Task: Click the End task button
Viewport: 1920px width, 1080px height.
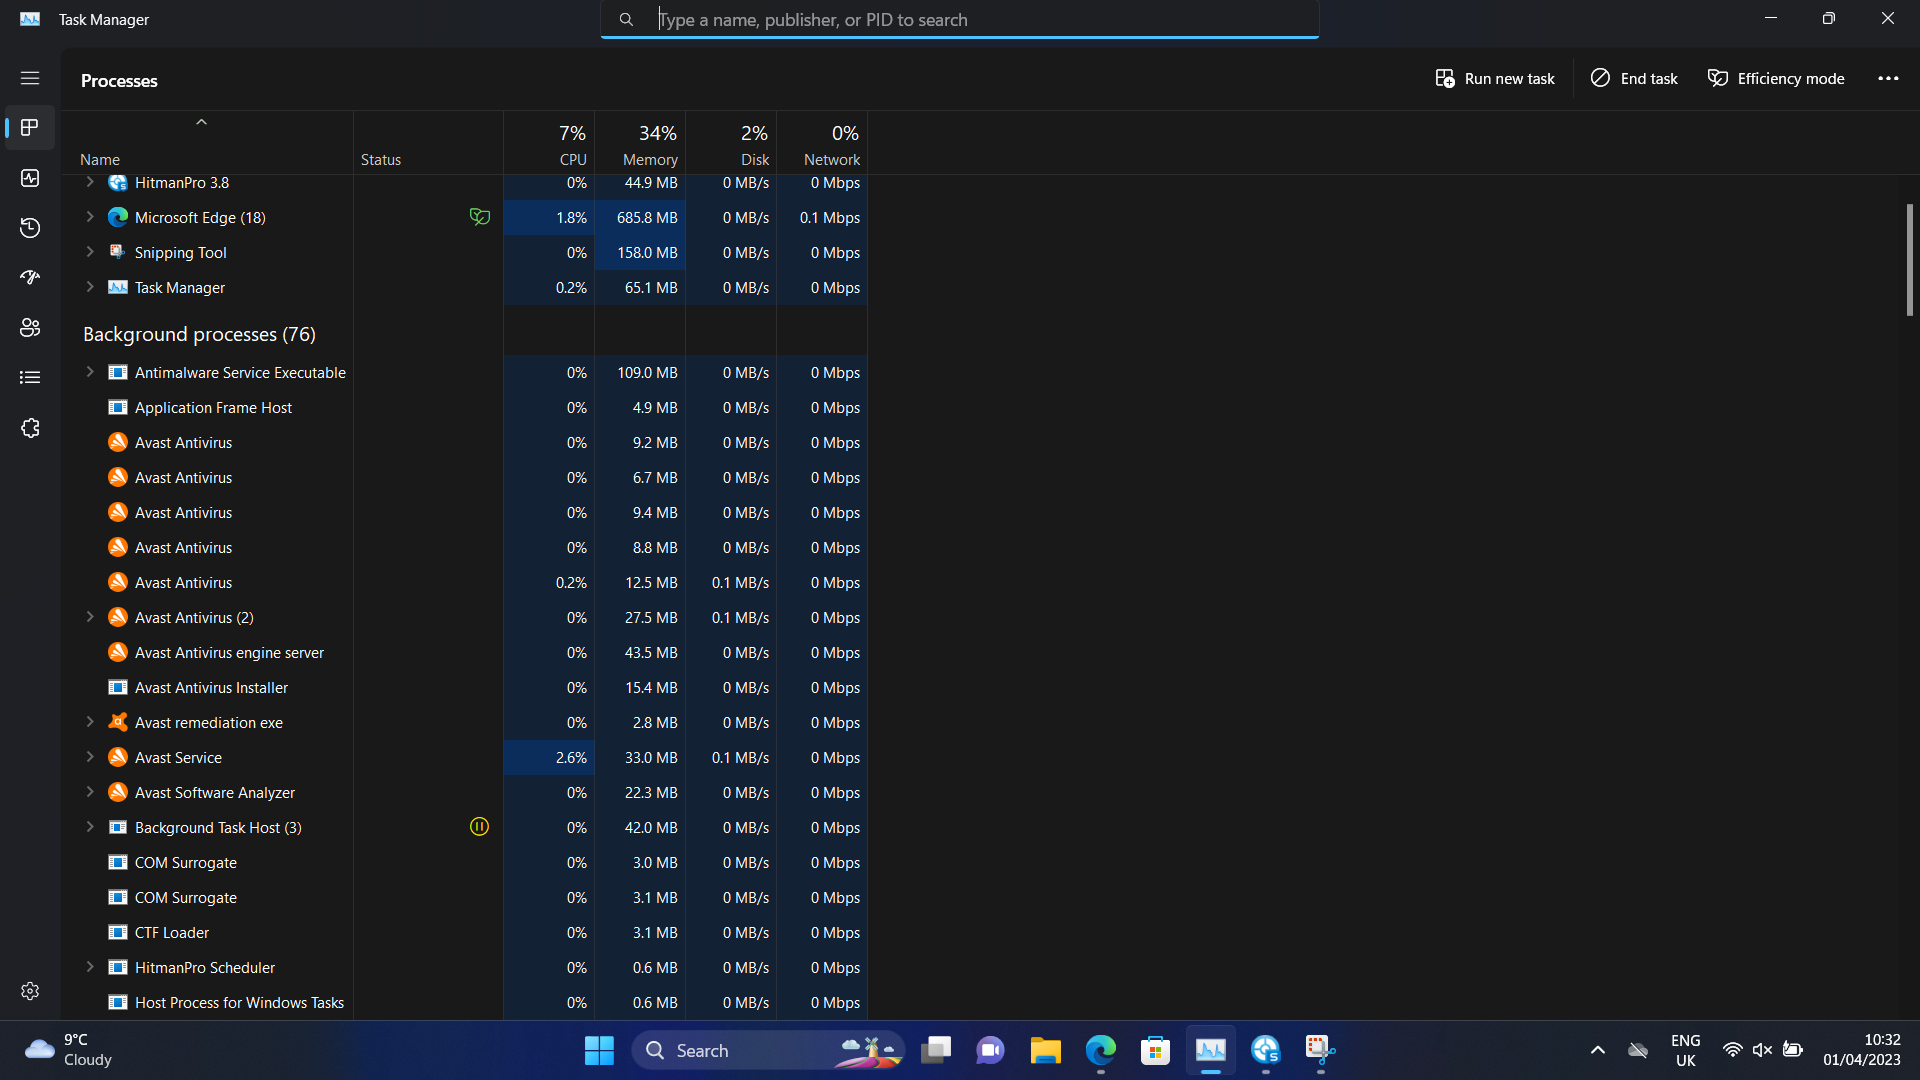Action: [1634, 79]
